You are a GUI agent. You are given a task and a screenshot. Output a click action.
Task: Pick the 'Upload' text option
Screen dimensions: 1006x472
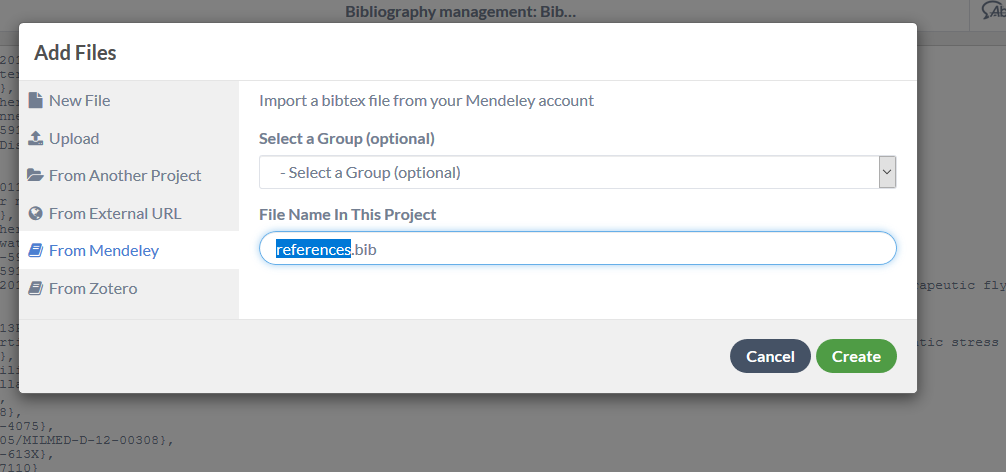[x=74, y=139]
